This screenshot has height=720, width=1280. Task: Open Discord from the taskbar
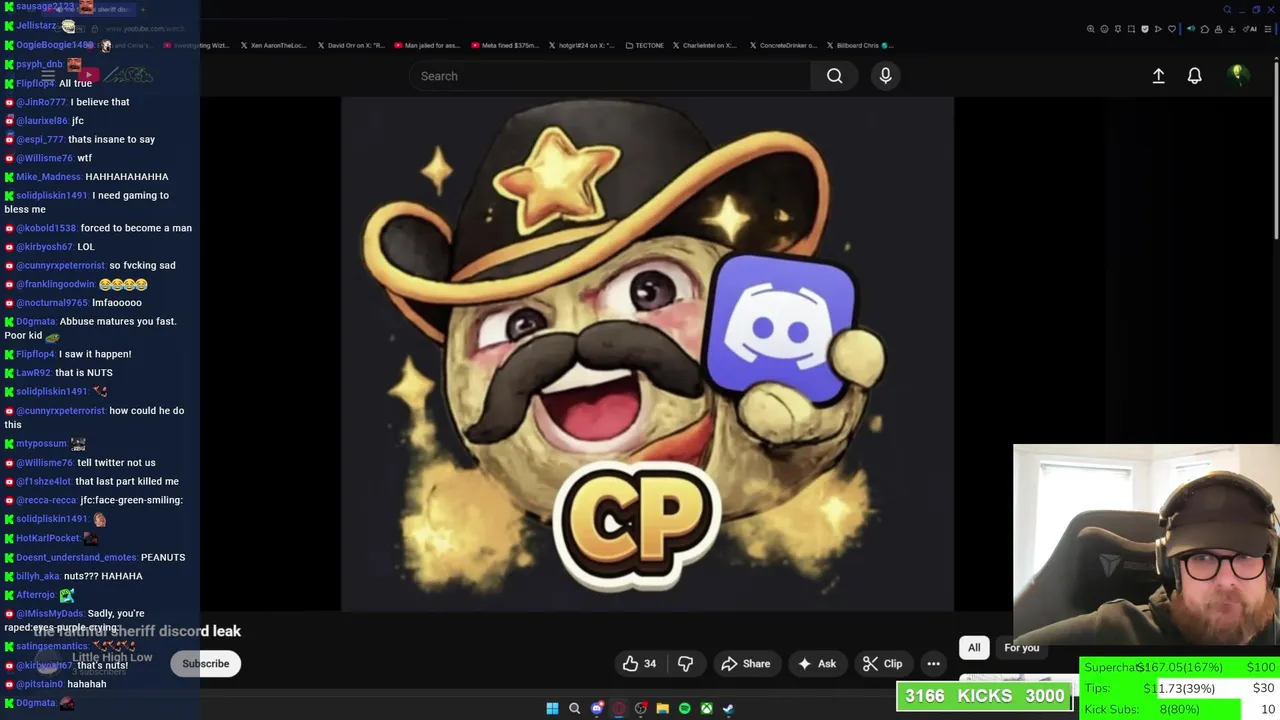597,709
